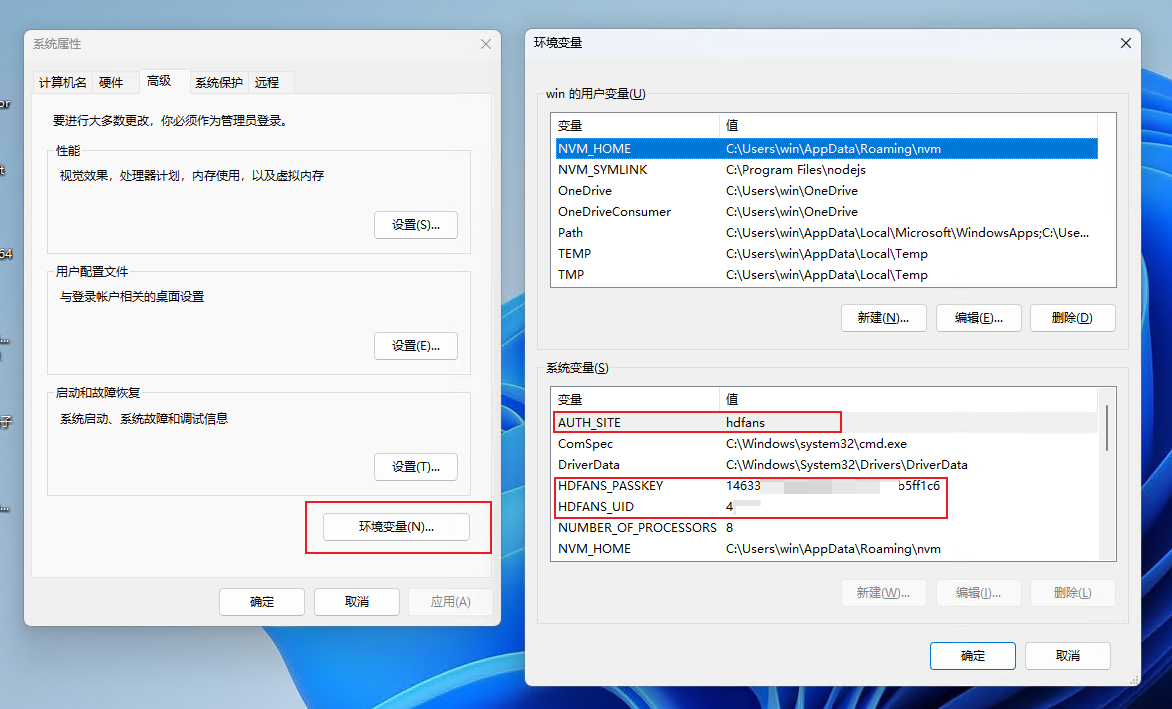This screenshot has height=709, width=1172.
Task: Open 性能 settings with 设置(S) button
Action: click(416, 225)
